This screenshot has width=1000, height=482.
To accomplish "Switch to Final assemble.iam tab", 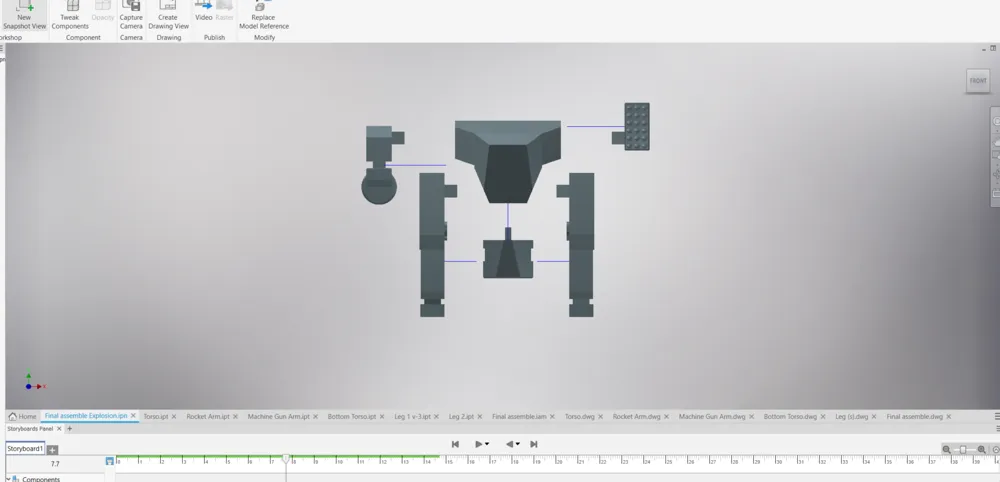I will click(519, 416).
